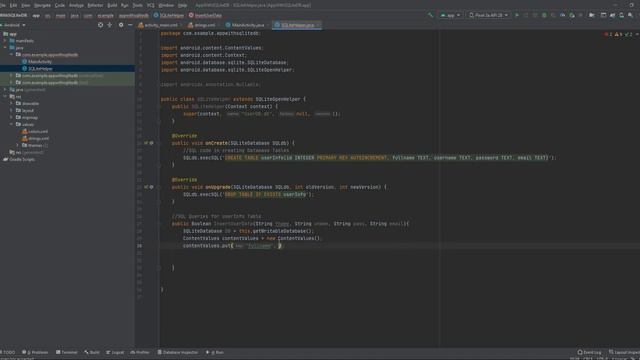Open the Android project view dropdown
The width and height of the screenshot is (640, 360).
(x=13, y=25)
